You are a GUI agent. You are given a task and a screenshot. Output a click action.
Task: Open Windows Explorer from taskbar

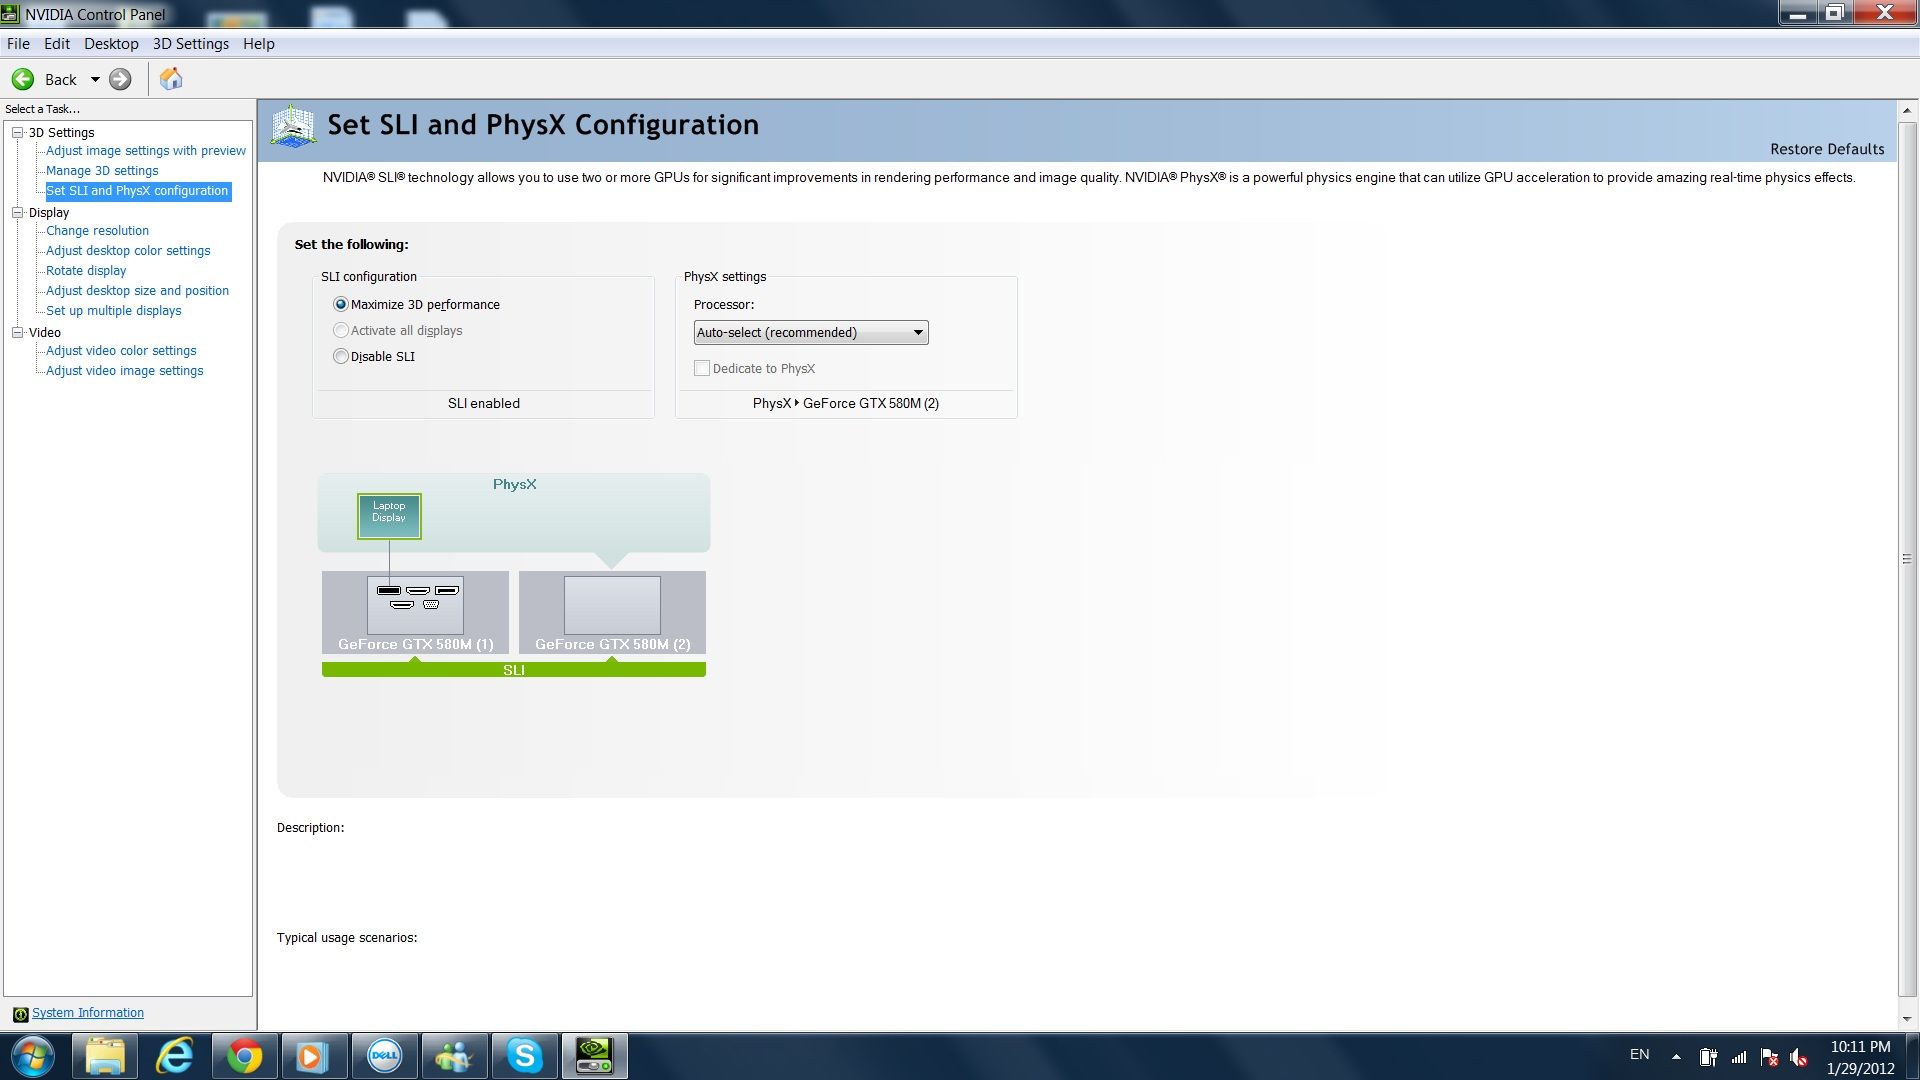(x=105, y=1056)
